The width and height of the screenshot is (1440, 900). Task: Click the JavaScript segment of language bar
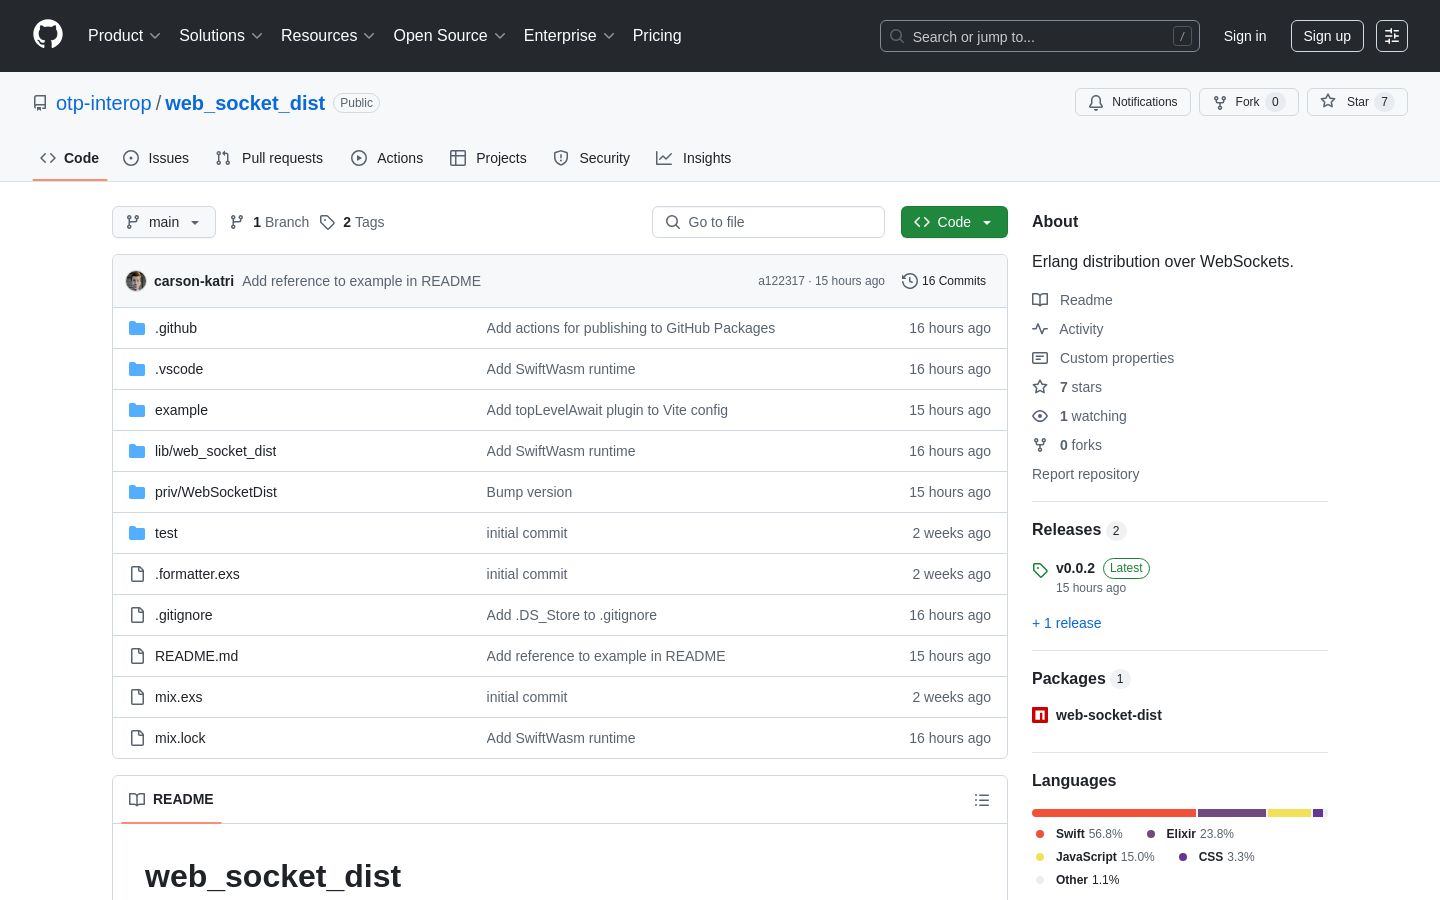[1289, 813]
